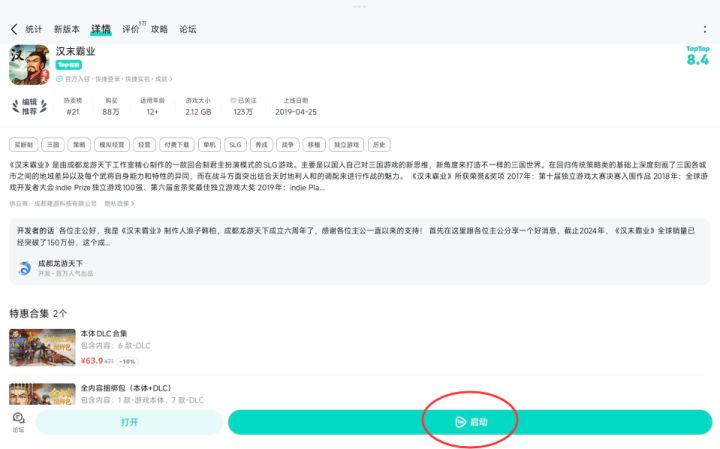720x449 pixels.
Task: Click the 养成 tag
Action: coord(261,145)
